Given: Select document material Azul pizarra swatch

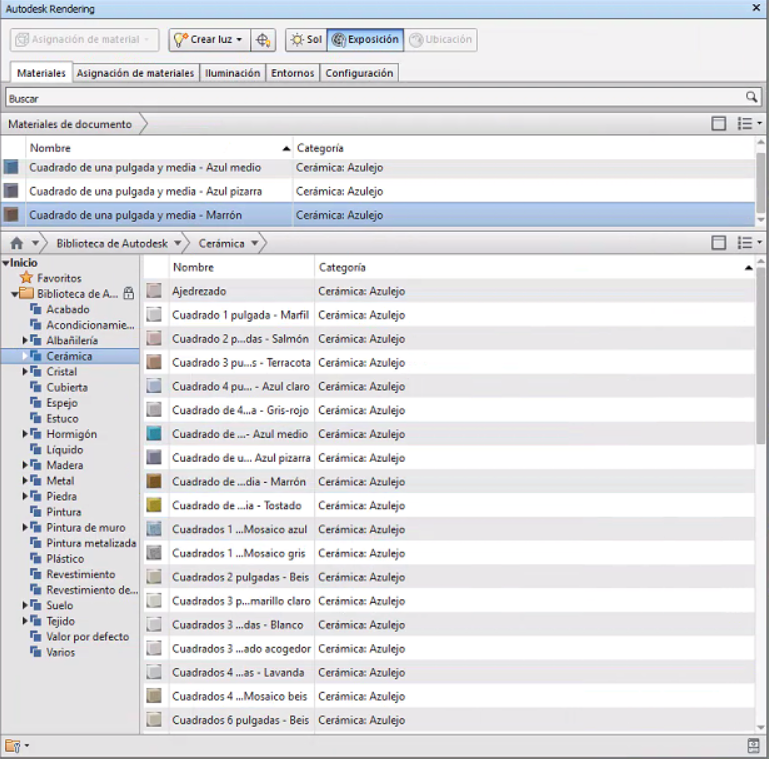Looking at the screenshot, I should click(11, 191).
